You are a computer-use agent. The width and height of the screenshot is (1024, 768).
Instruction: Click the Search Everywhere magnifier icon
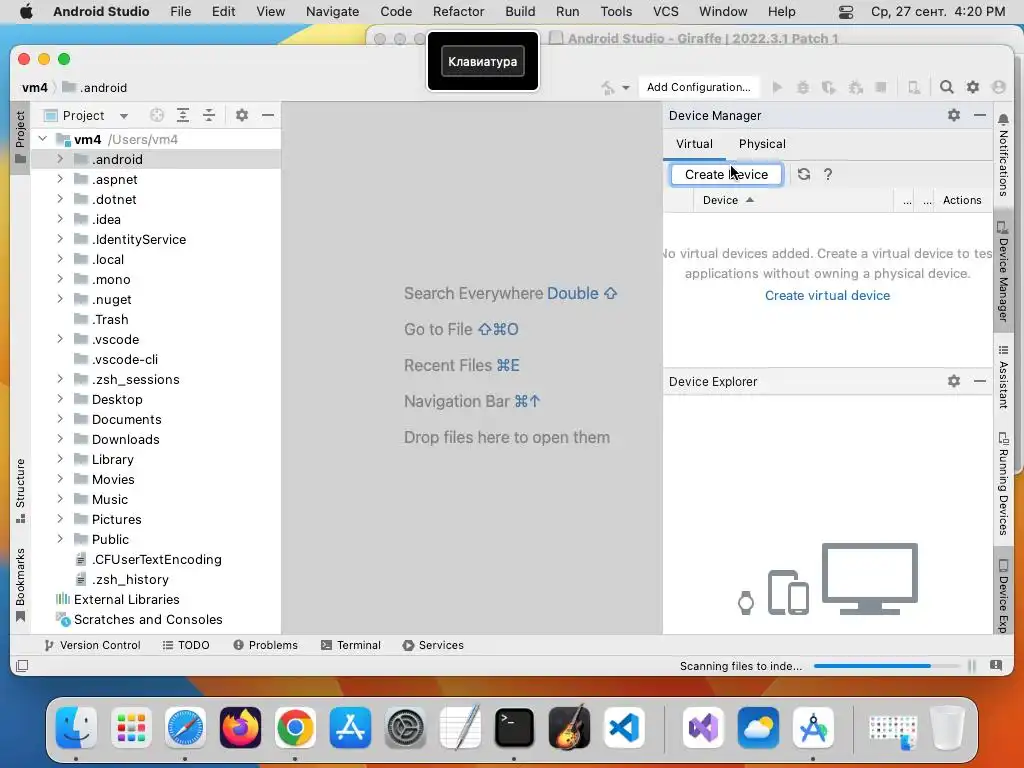tap(946, 88)
